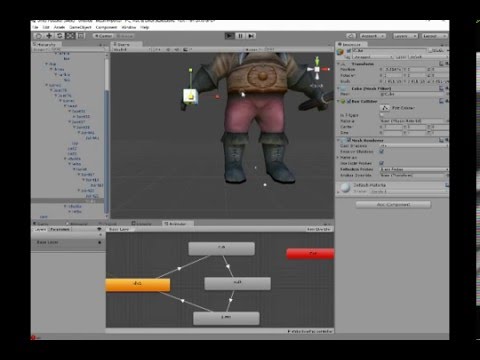Toggle scene lighting in Scene toolbar

coord(168,49)
